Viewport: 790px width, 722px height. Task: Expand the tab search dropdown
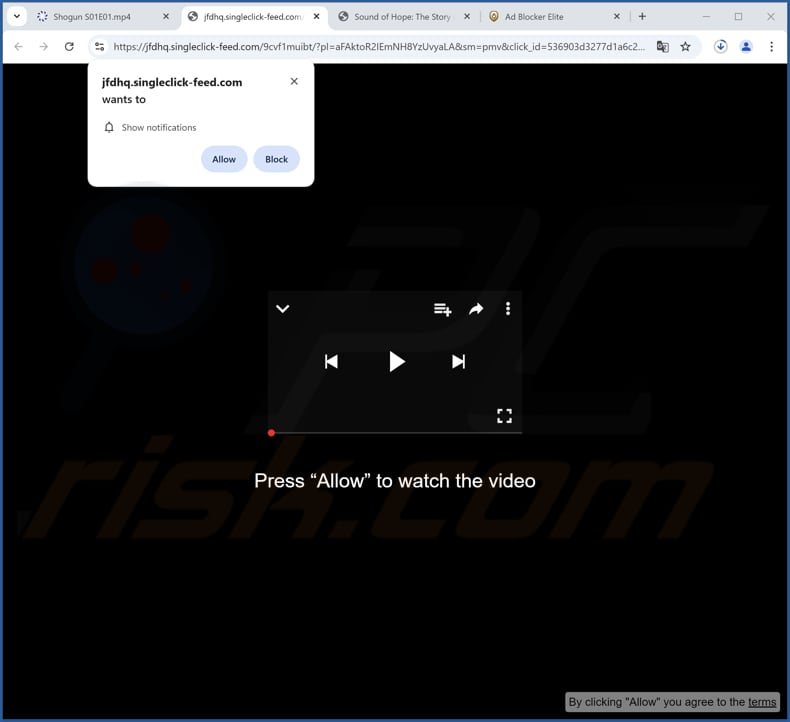pyautogui.click(x=16, y=17)
